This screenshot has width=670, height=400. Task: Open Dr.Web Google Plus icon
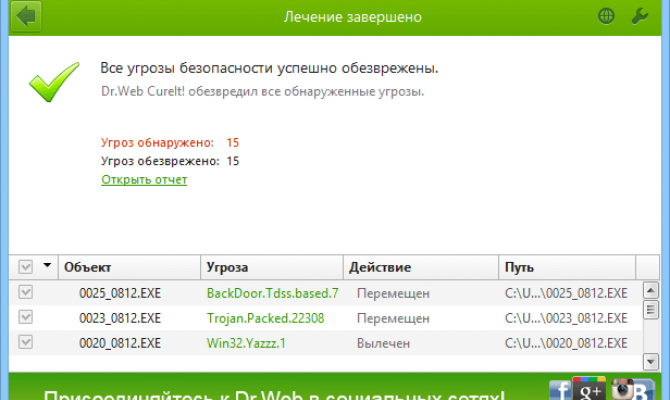coord(589,388)
